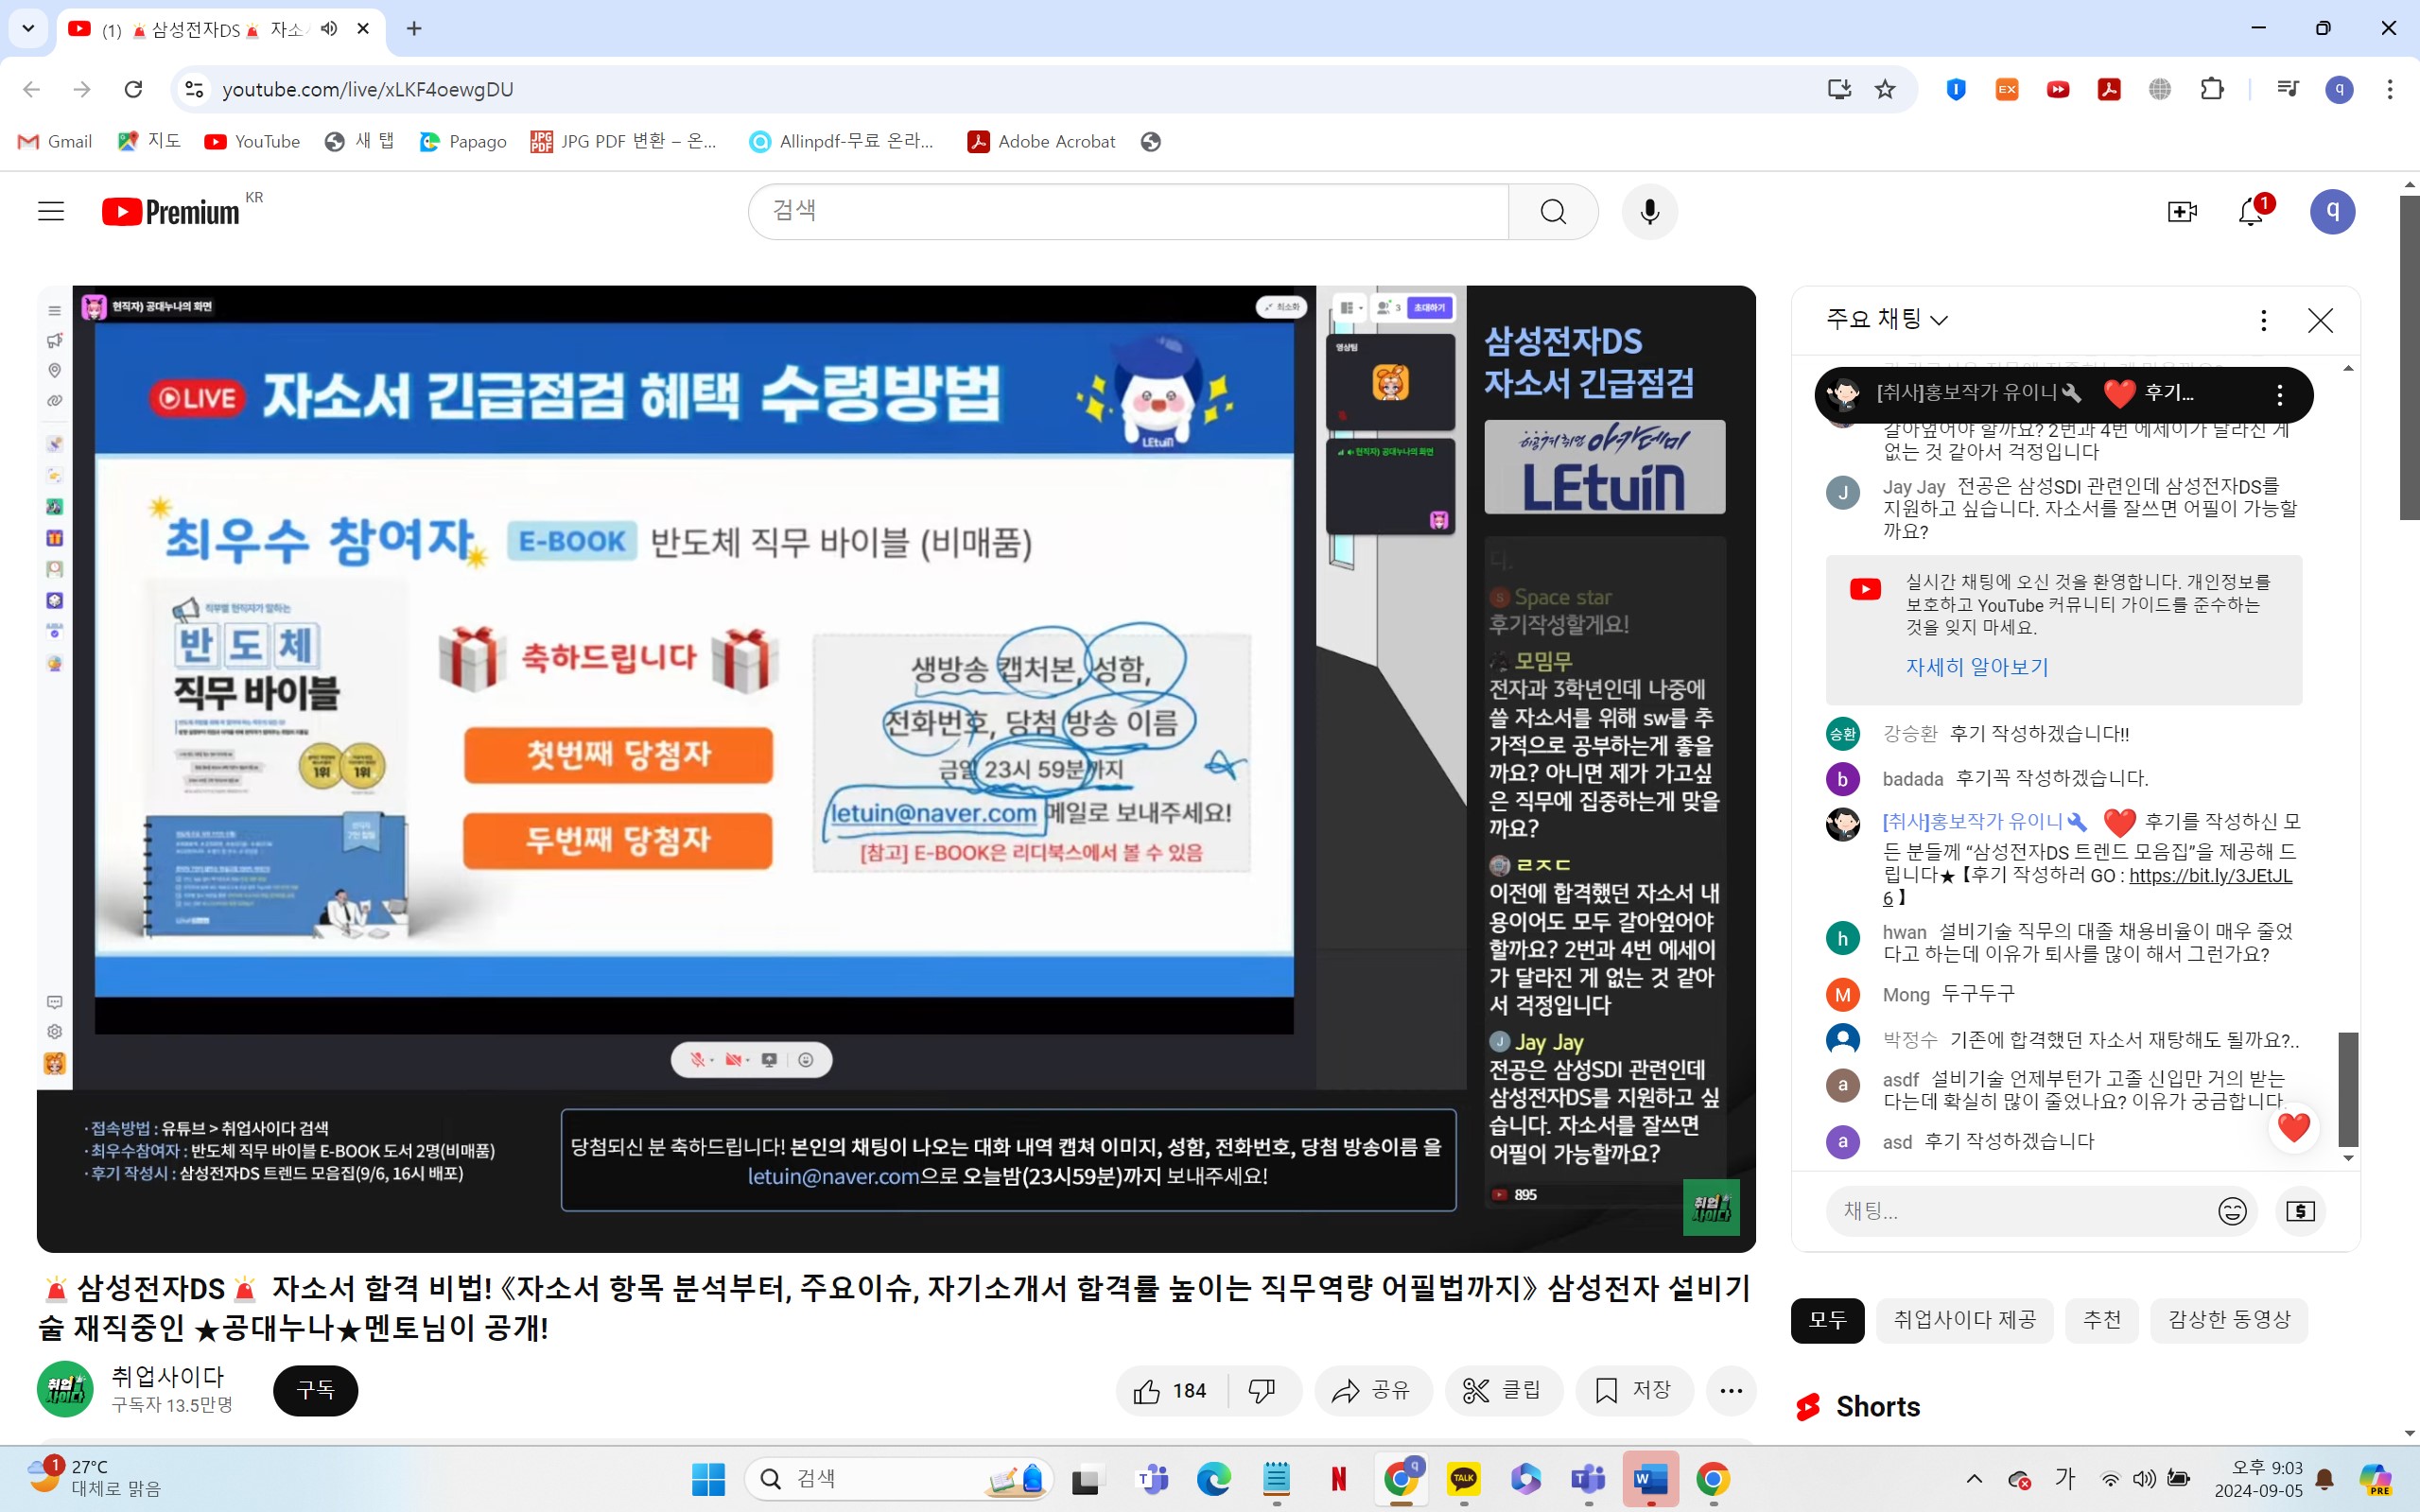Subscribe with the 구독 button
Viewport: 2420px width, 1512px height.
[315, 1390]
